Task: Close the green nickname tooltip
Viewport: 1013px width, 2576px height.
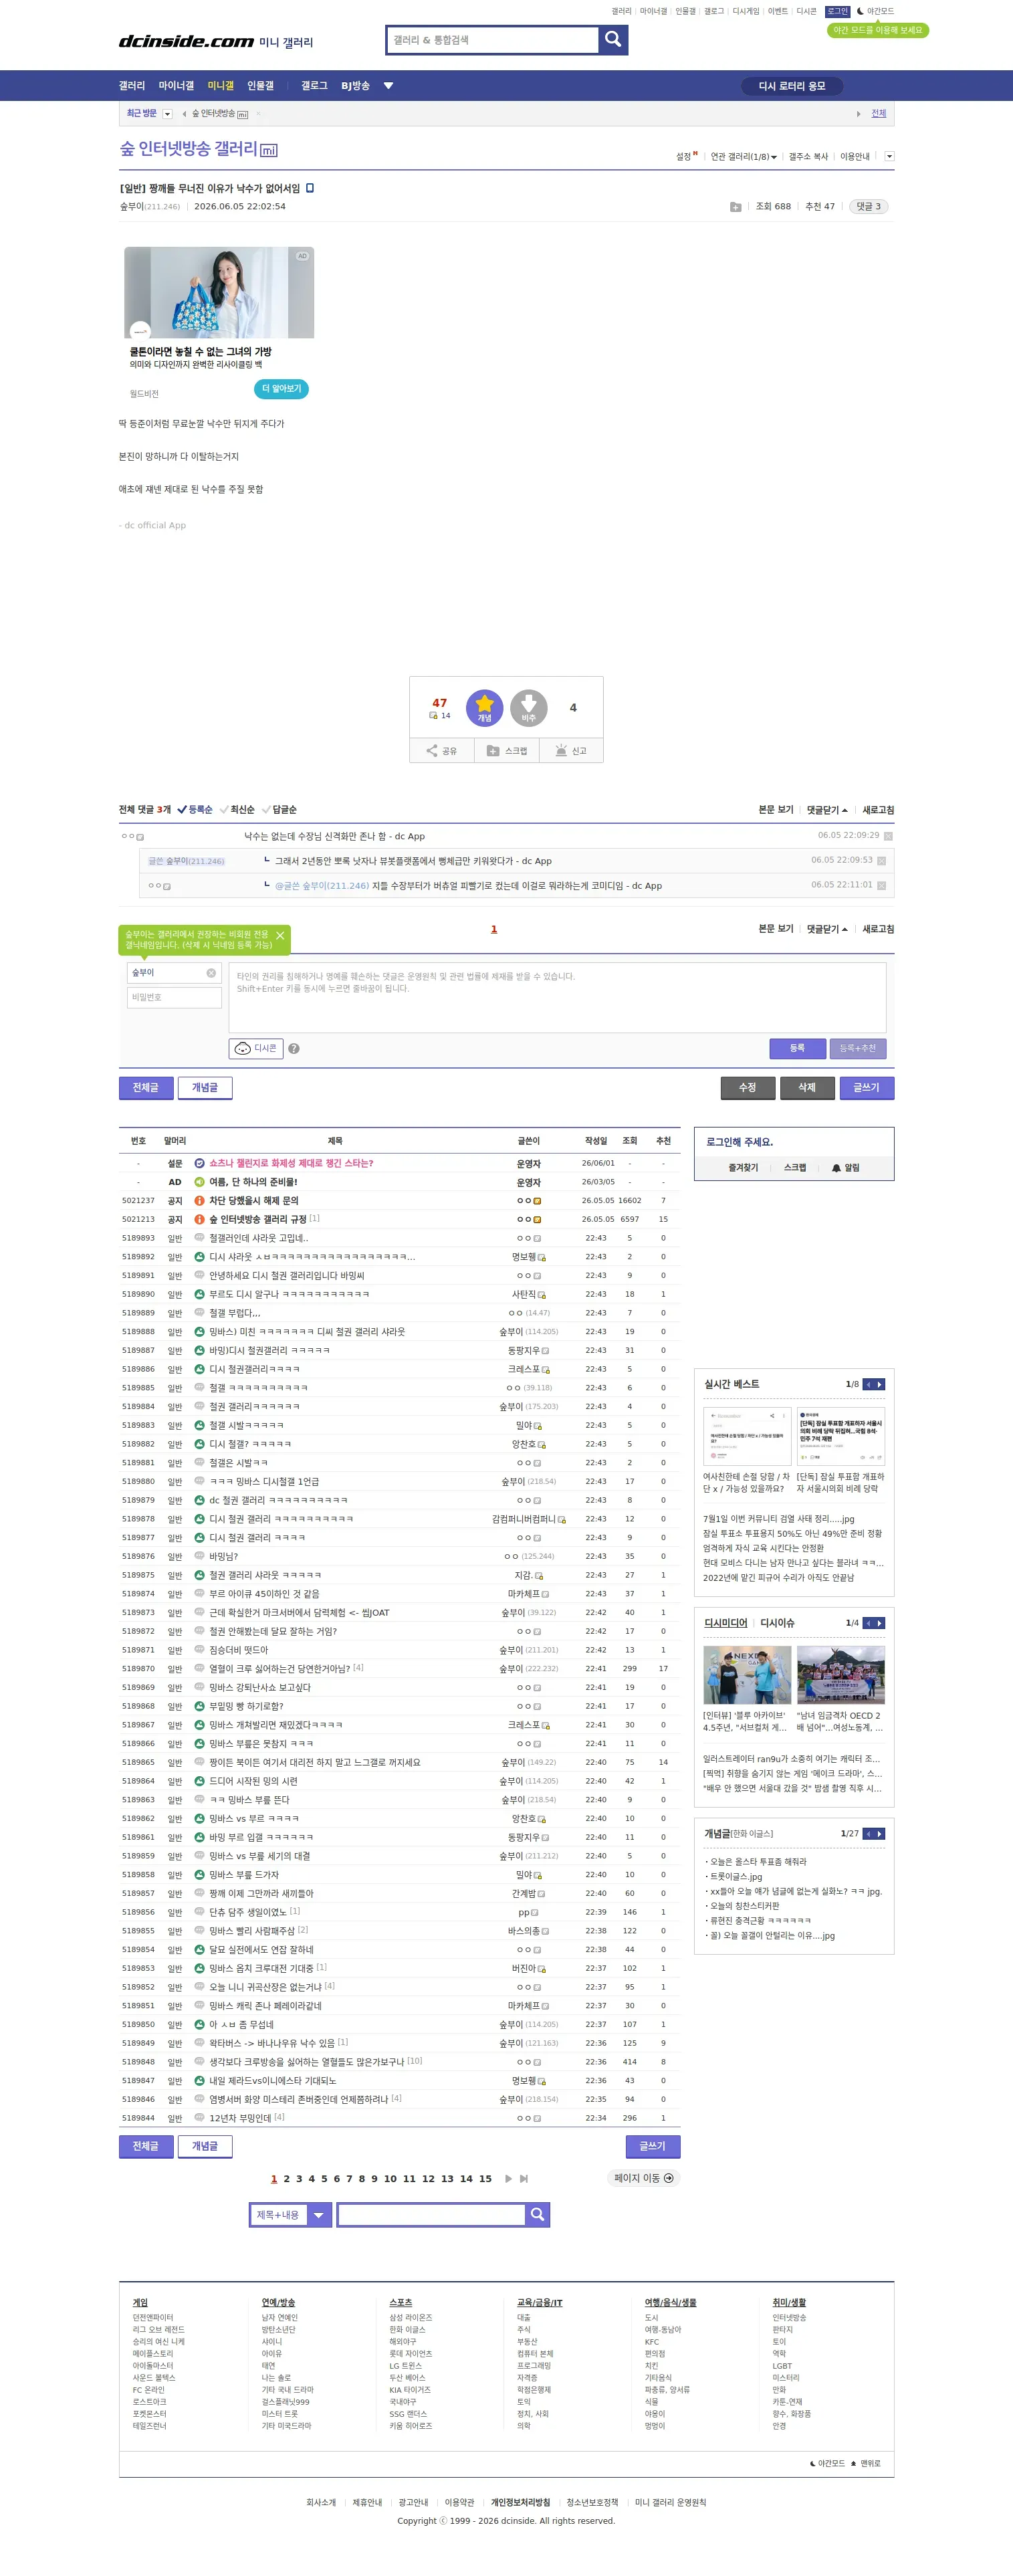Action: (280, 935)
